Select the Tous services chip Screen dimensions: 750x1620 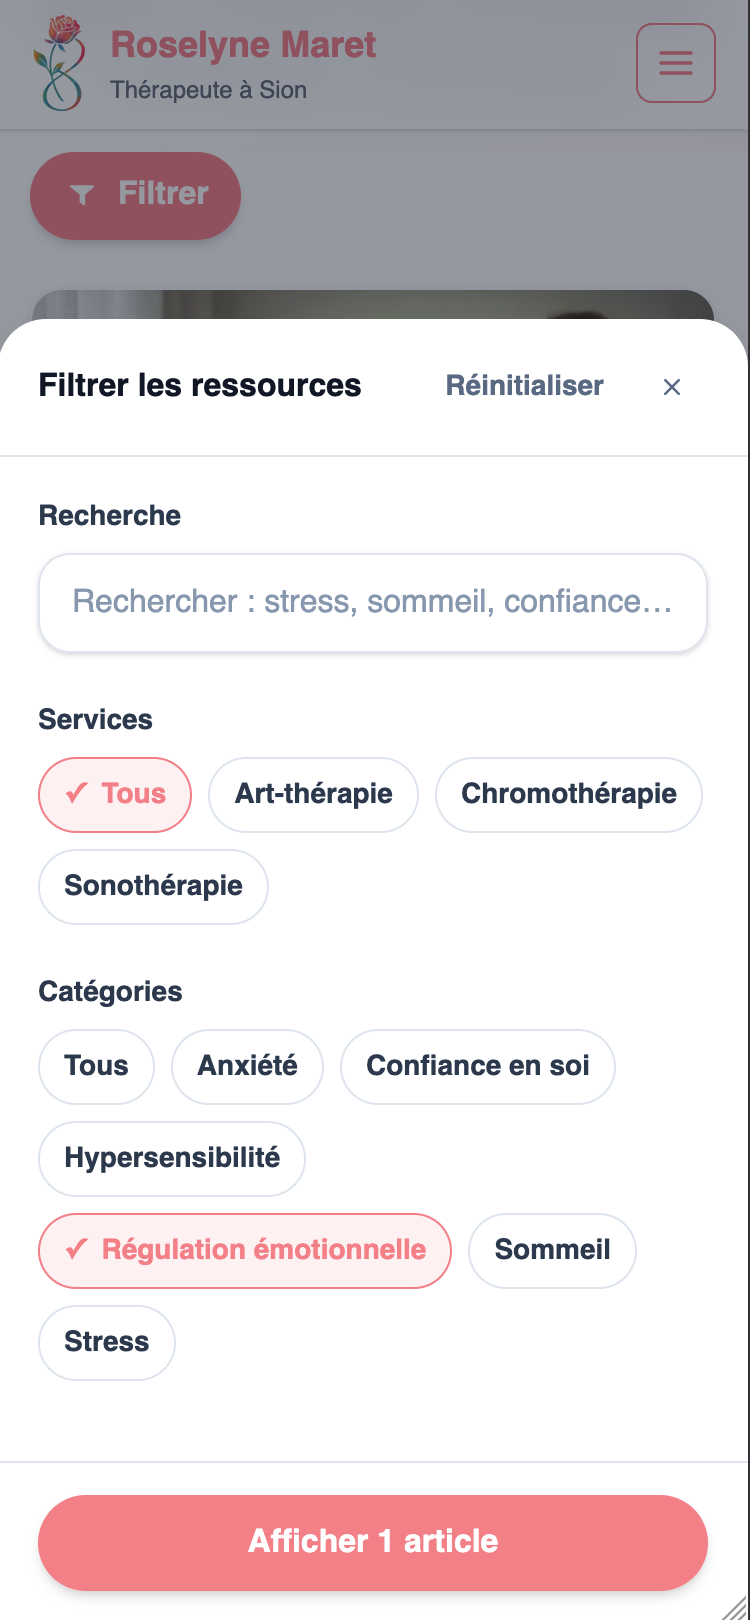pyautogui.click(x=115, y=795)
